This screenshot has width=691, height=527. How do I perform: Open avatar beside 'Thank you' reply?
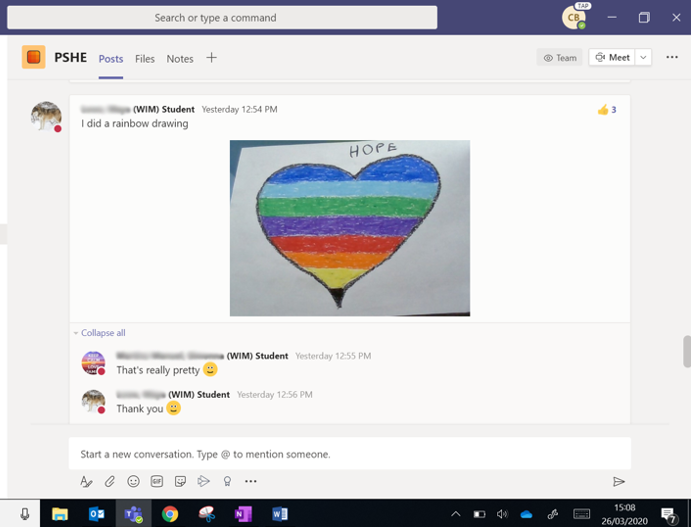(x=93, y=401)
